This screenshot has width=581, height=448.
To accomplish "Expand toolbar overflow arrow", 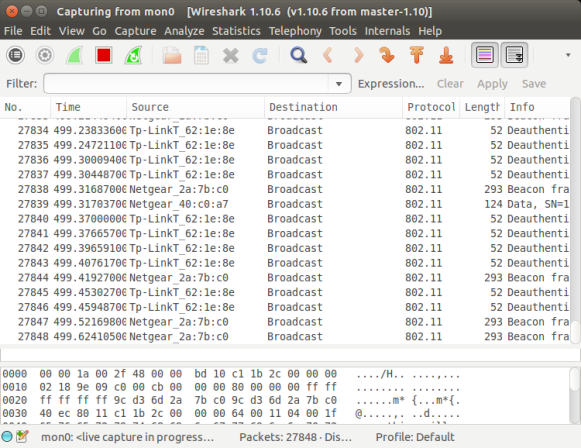I will (x=568, y=55).
